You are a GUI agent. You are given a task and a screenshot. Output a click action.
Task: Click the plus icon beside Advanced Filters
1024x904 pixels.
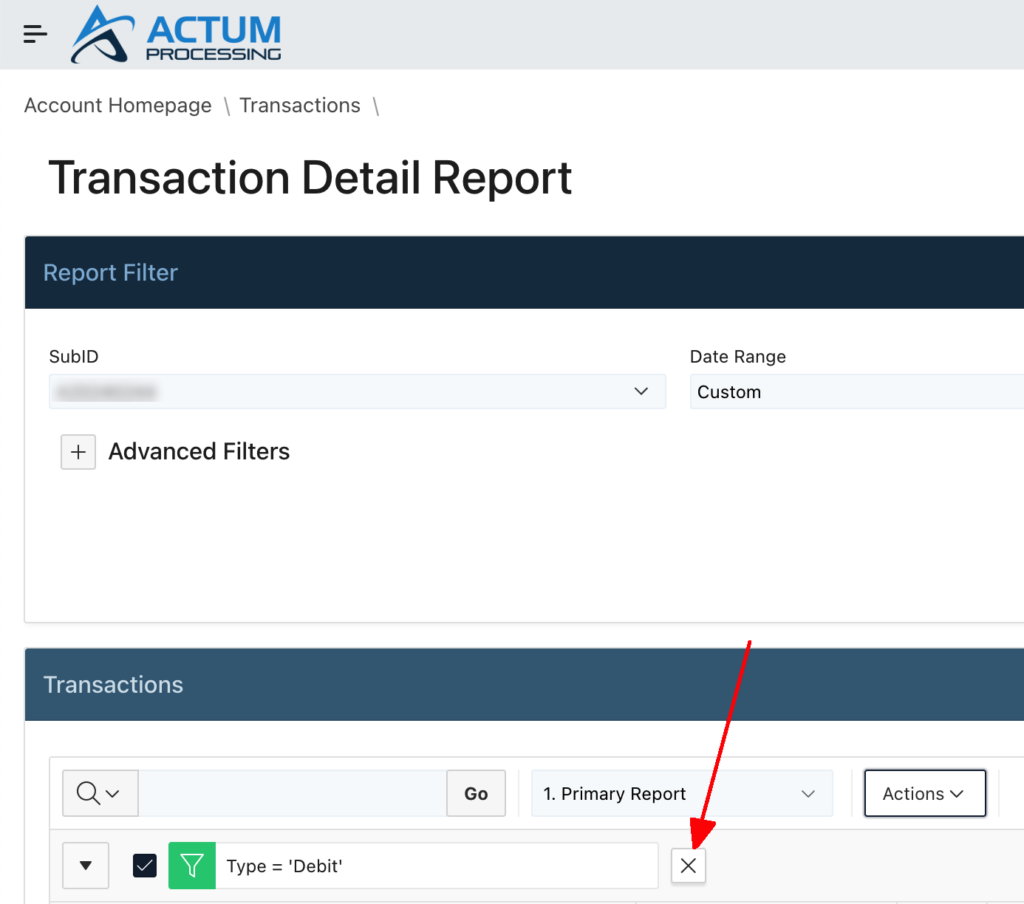point(78,452)
